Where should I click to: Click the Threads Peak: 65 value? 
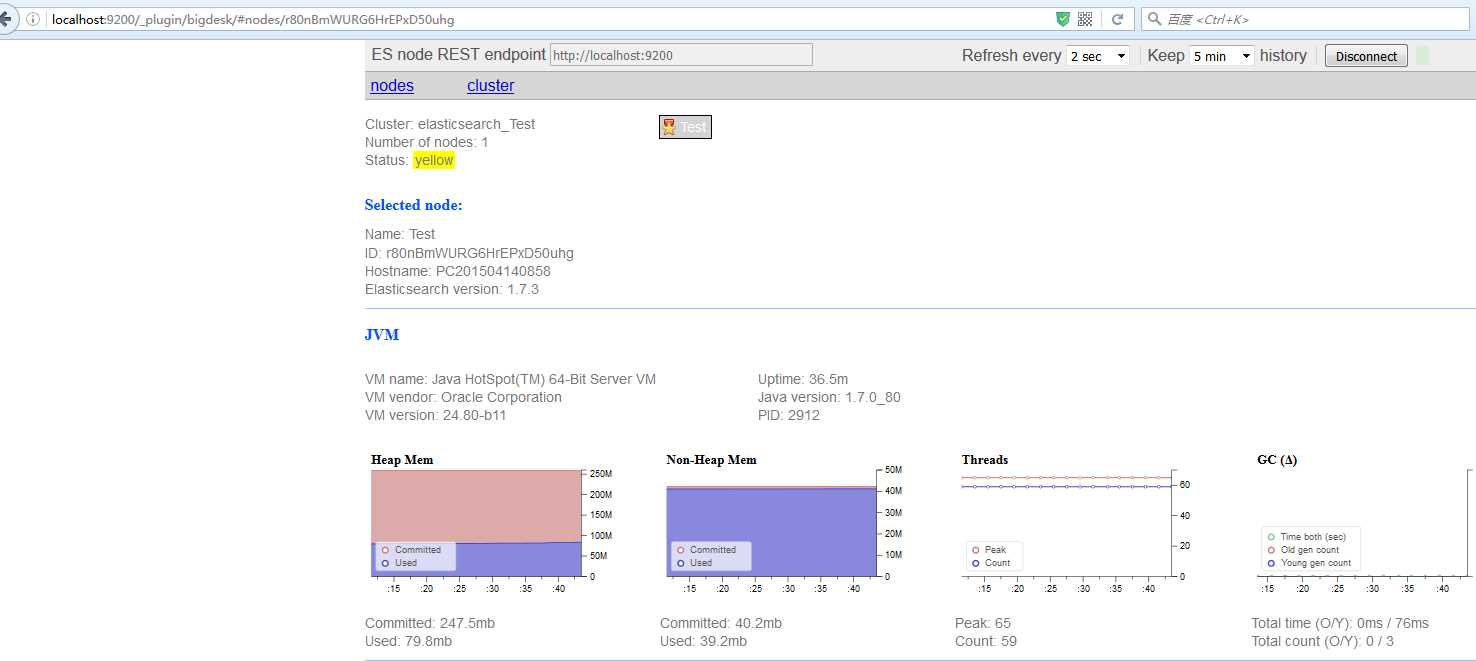coord(983,623)
